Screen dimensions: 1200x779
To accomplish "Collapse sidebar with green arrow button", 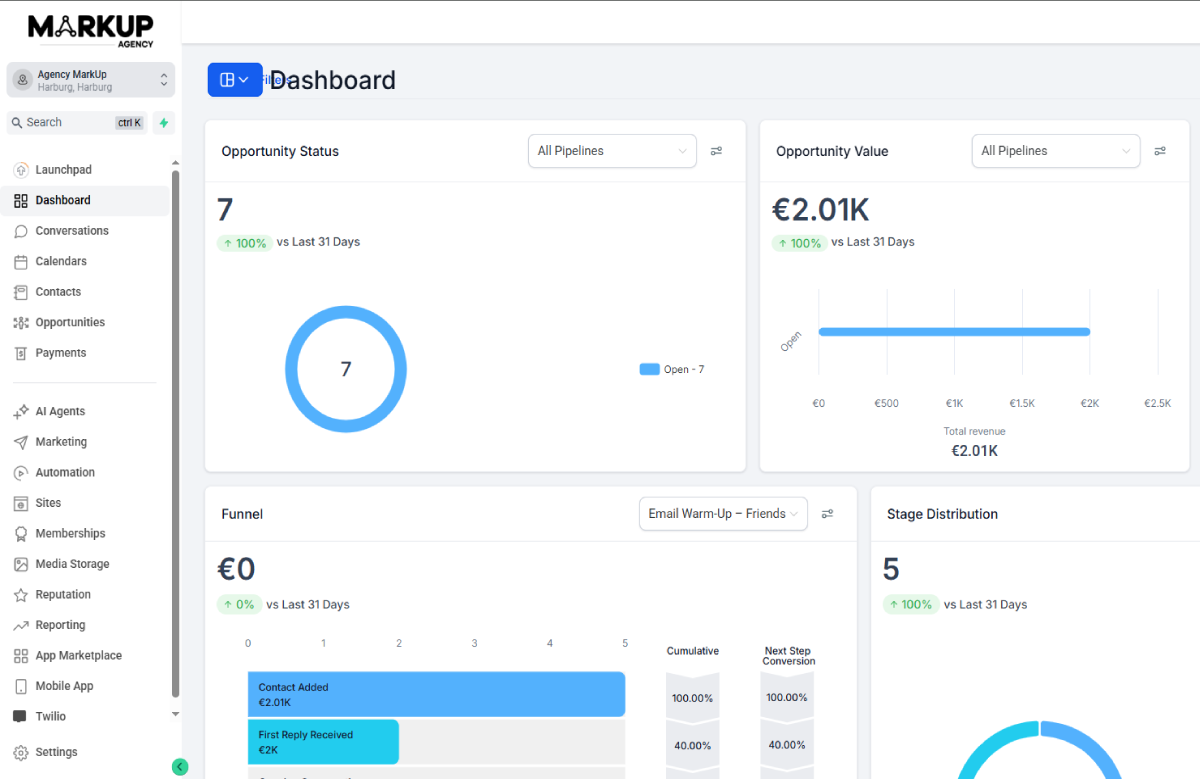I will point(180,767).
